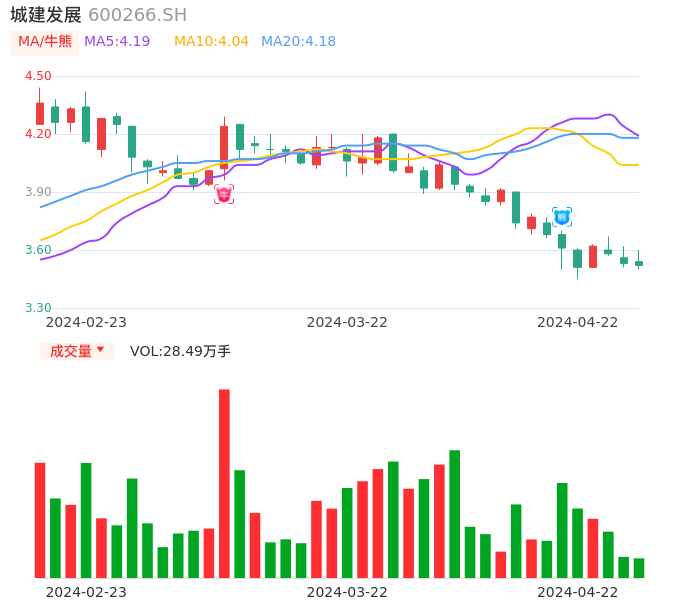The width and height of the screenshot is (686, 606).
Task: Click the 2024-02-23 date label under the price chart
Action: [86, 322]
